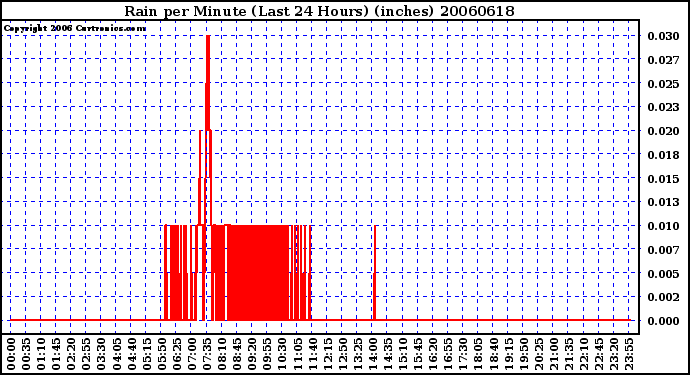690x375 pixels.
Task: Click the 00:35 time axis label
Action: pos(26,354)
